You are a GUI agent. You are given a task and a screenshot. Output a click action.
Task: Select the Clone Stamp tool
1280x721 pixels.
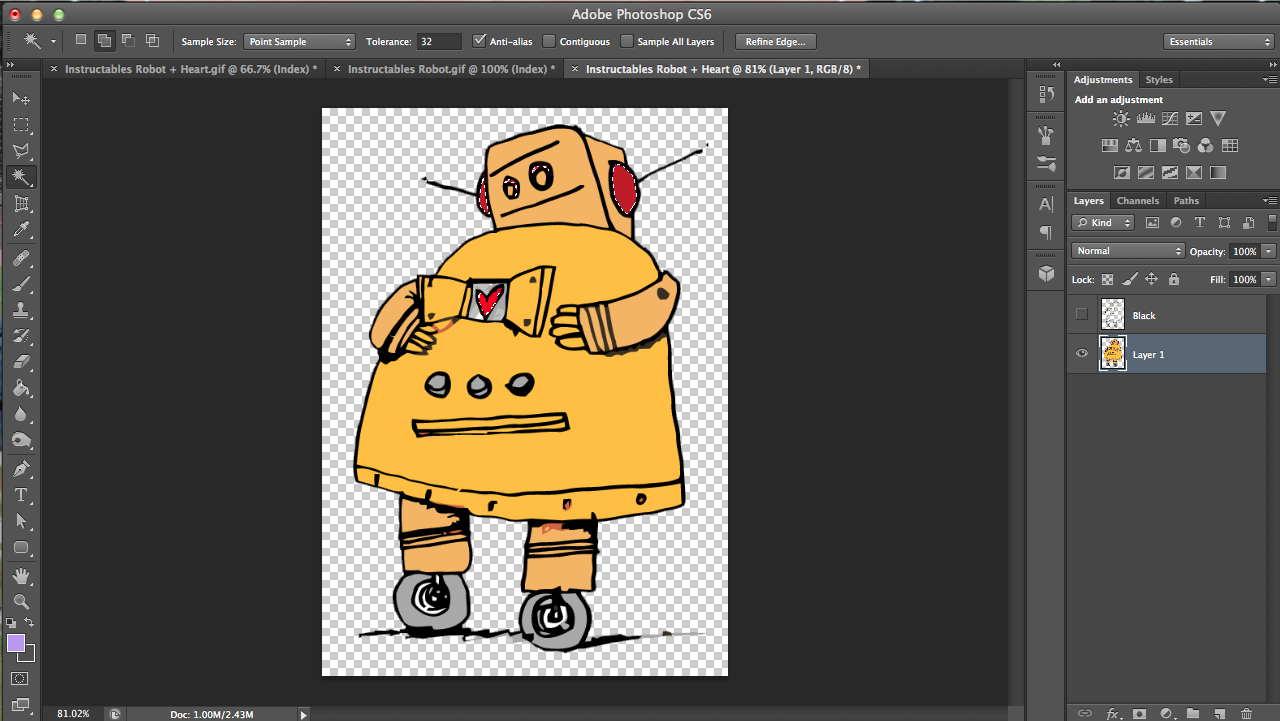coord(21,310)
